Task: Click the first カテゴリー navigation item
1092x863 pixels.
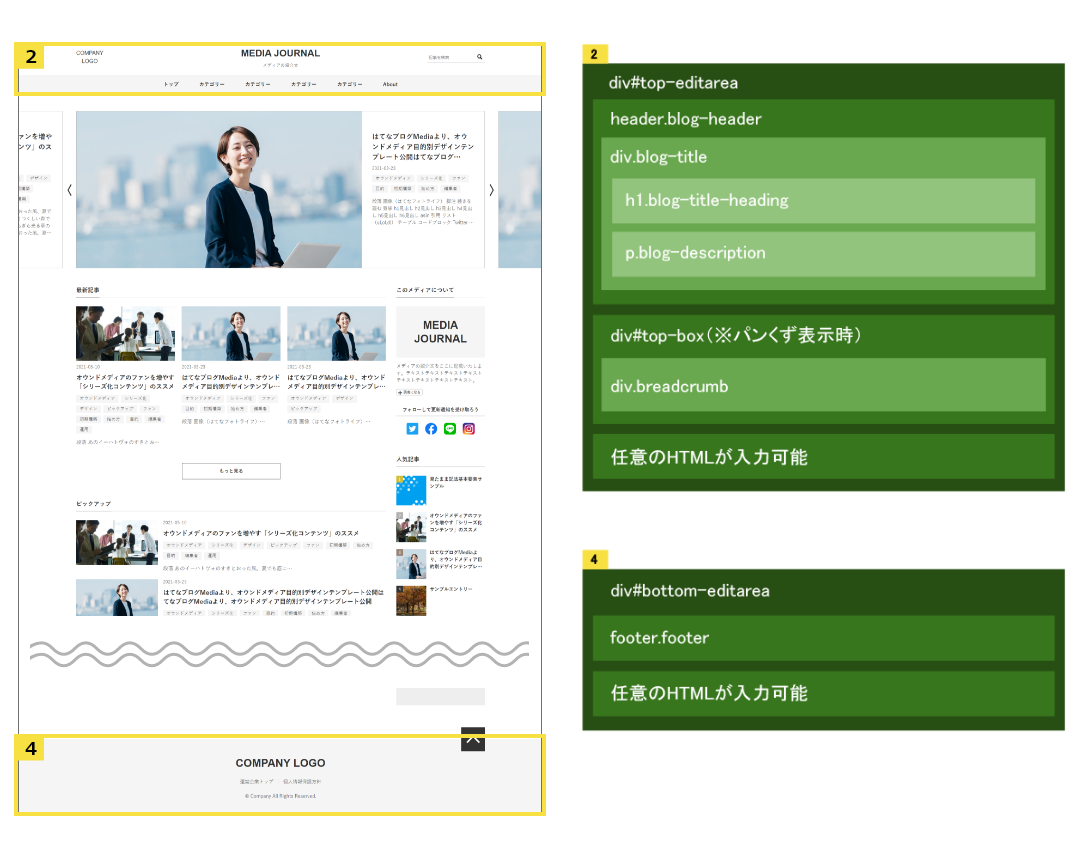Action: [211, 84]
